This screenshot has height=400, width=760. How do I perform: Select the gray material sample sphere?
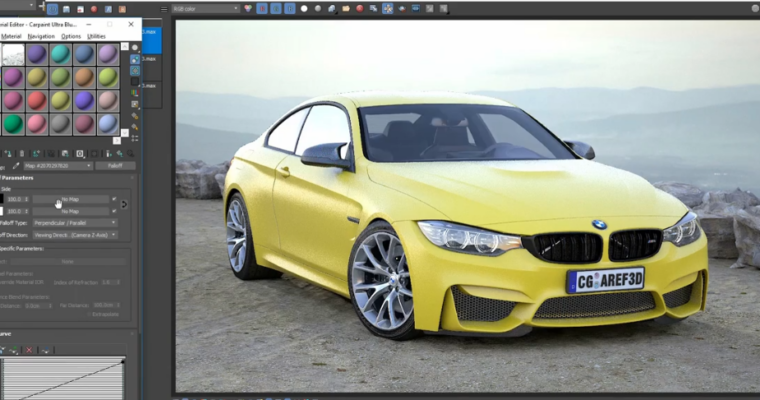61,124
